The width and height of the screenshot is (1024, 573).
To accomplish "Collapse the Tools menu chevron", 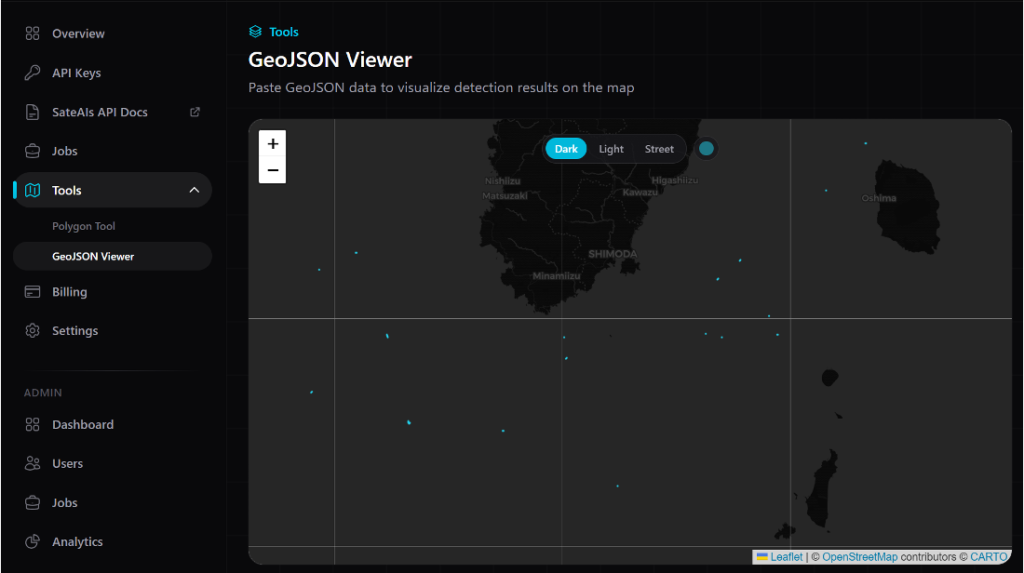I will click(194, 190).
